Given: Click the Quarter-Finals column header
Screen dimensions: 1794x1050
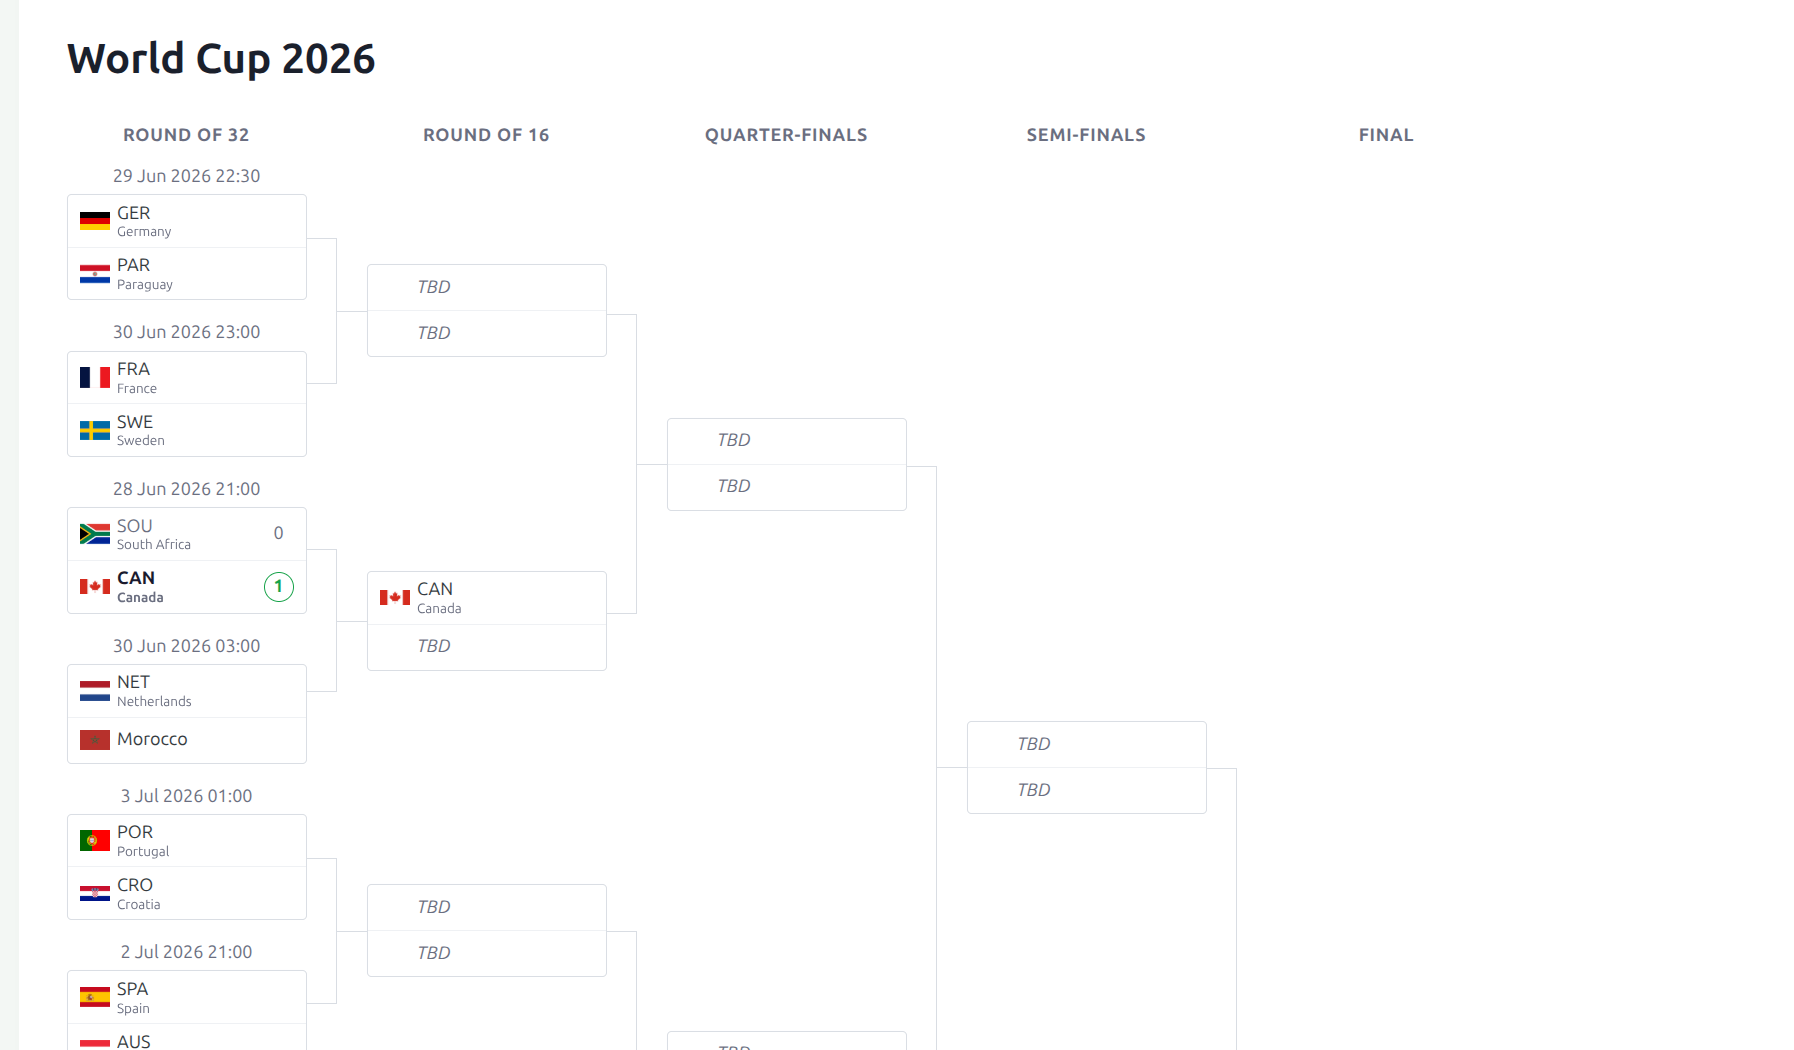Looking at the screenshot, I should click(786, 135).
